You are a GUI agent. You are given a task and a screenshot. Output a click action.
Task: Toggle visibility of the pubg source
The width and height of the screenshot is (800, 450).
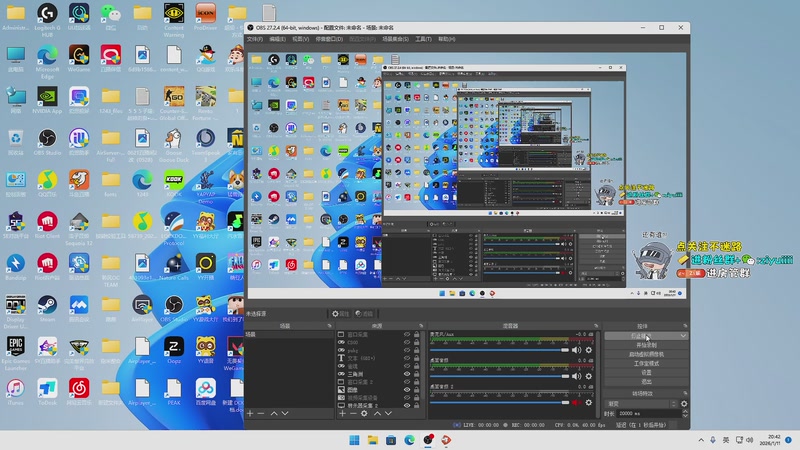coord(407,351)
